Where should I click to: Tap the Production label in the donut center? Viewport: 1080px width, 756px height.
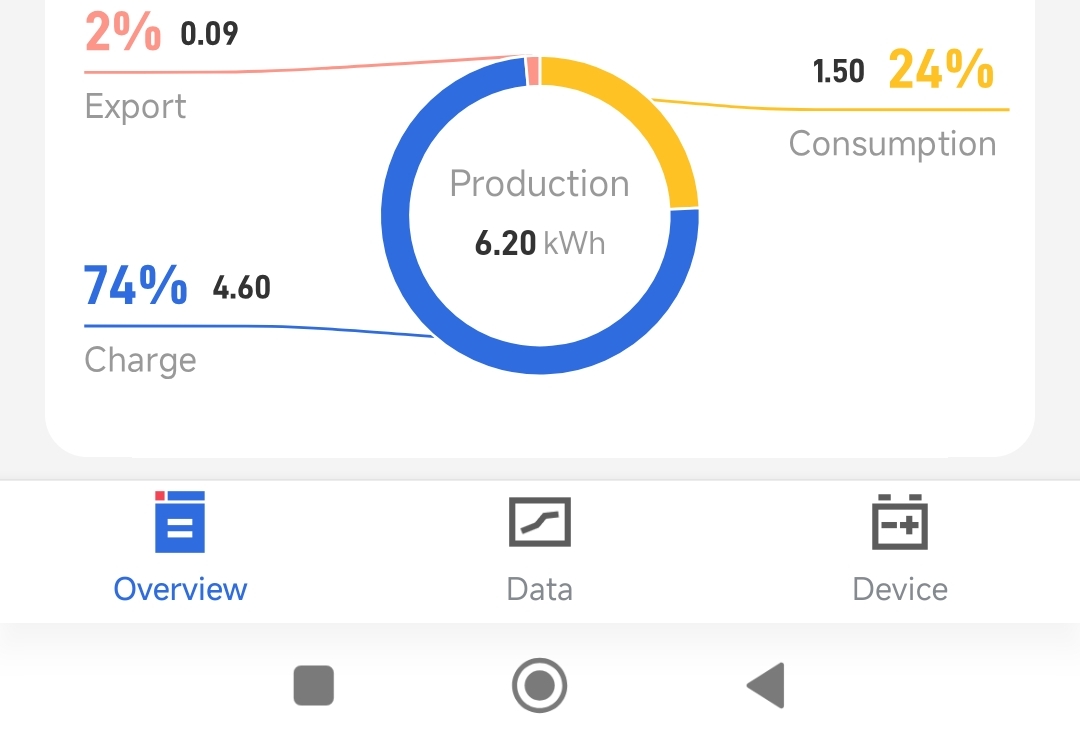pyautogui.click(x=539, y=184)
